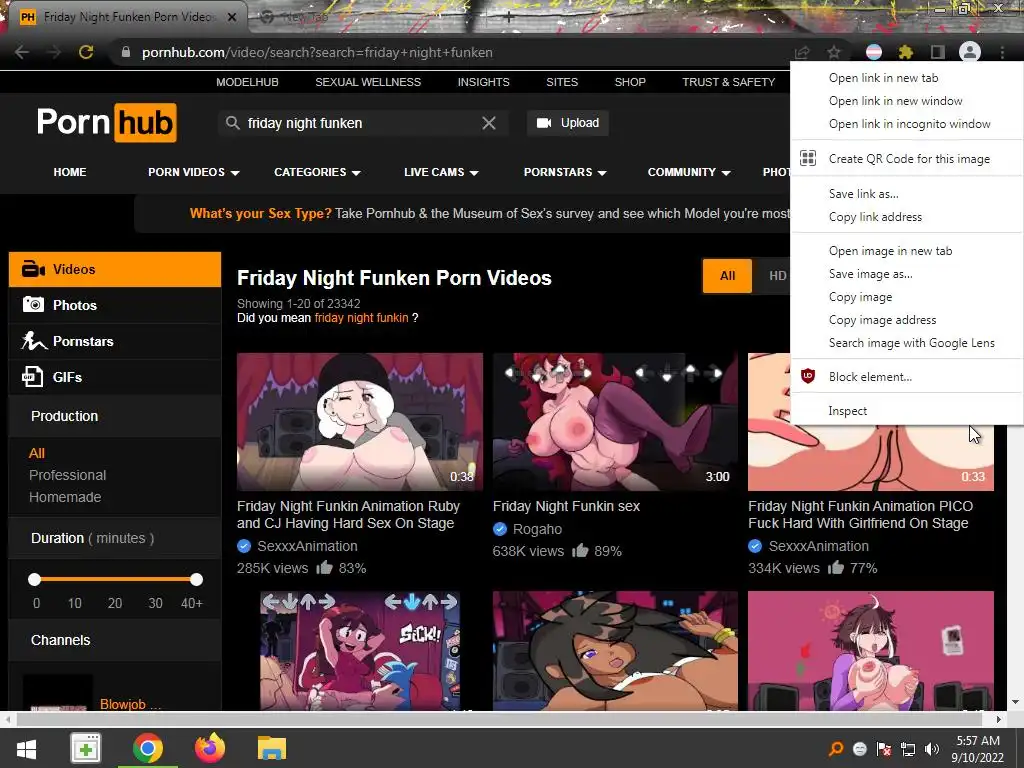Select Pornstars in the left sidebar
Viewport: 1024px width, 768px height.
pos(115,341)
